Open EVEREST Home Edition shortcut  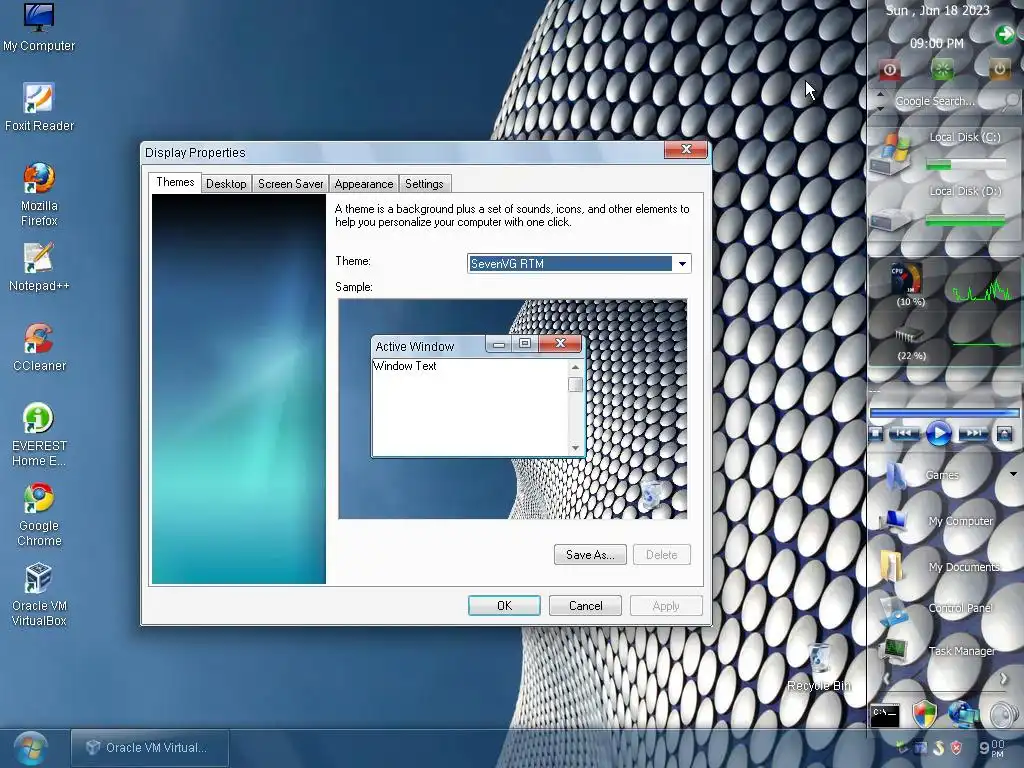39,434
